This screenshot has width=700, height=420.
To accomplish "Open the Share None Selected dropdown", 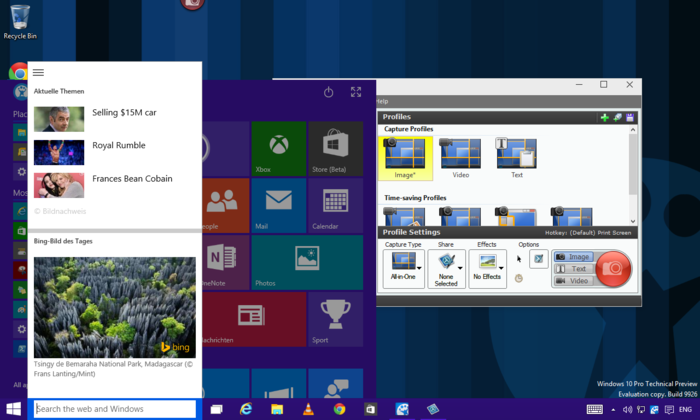I will coord(446,269).
